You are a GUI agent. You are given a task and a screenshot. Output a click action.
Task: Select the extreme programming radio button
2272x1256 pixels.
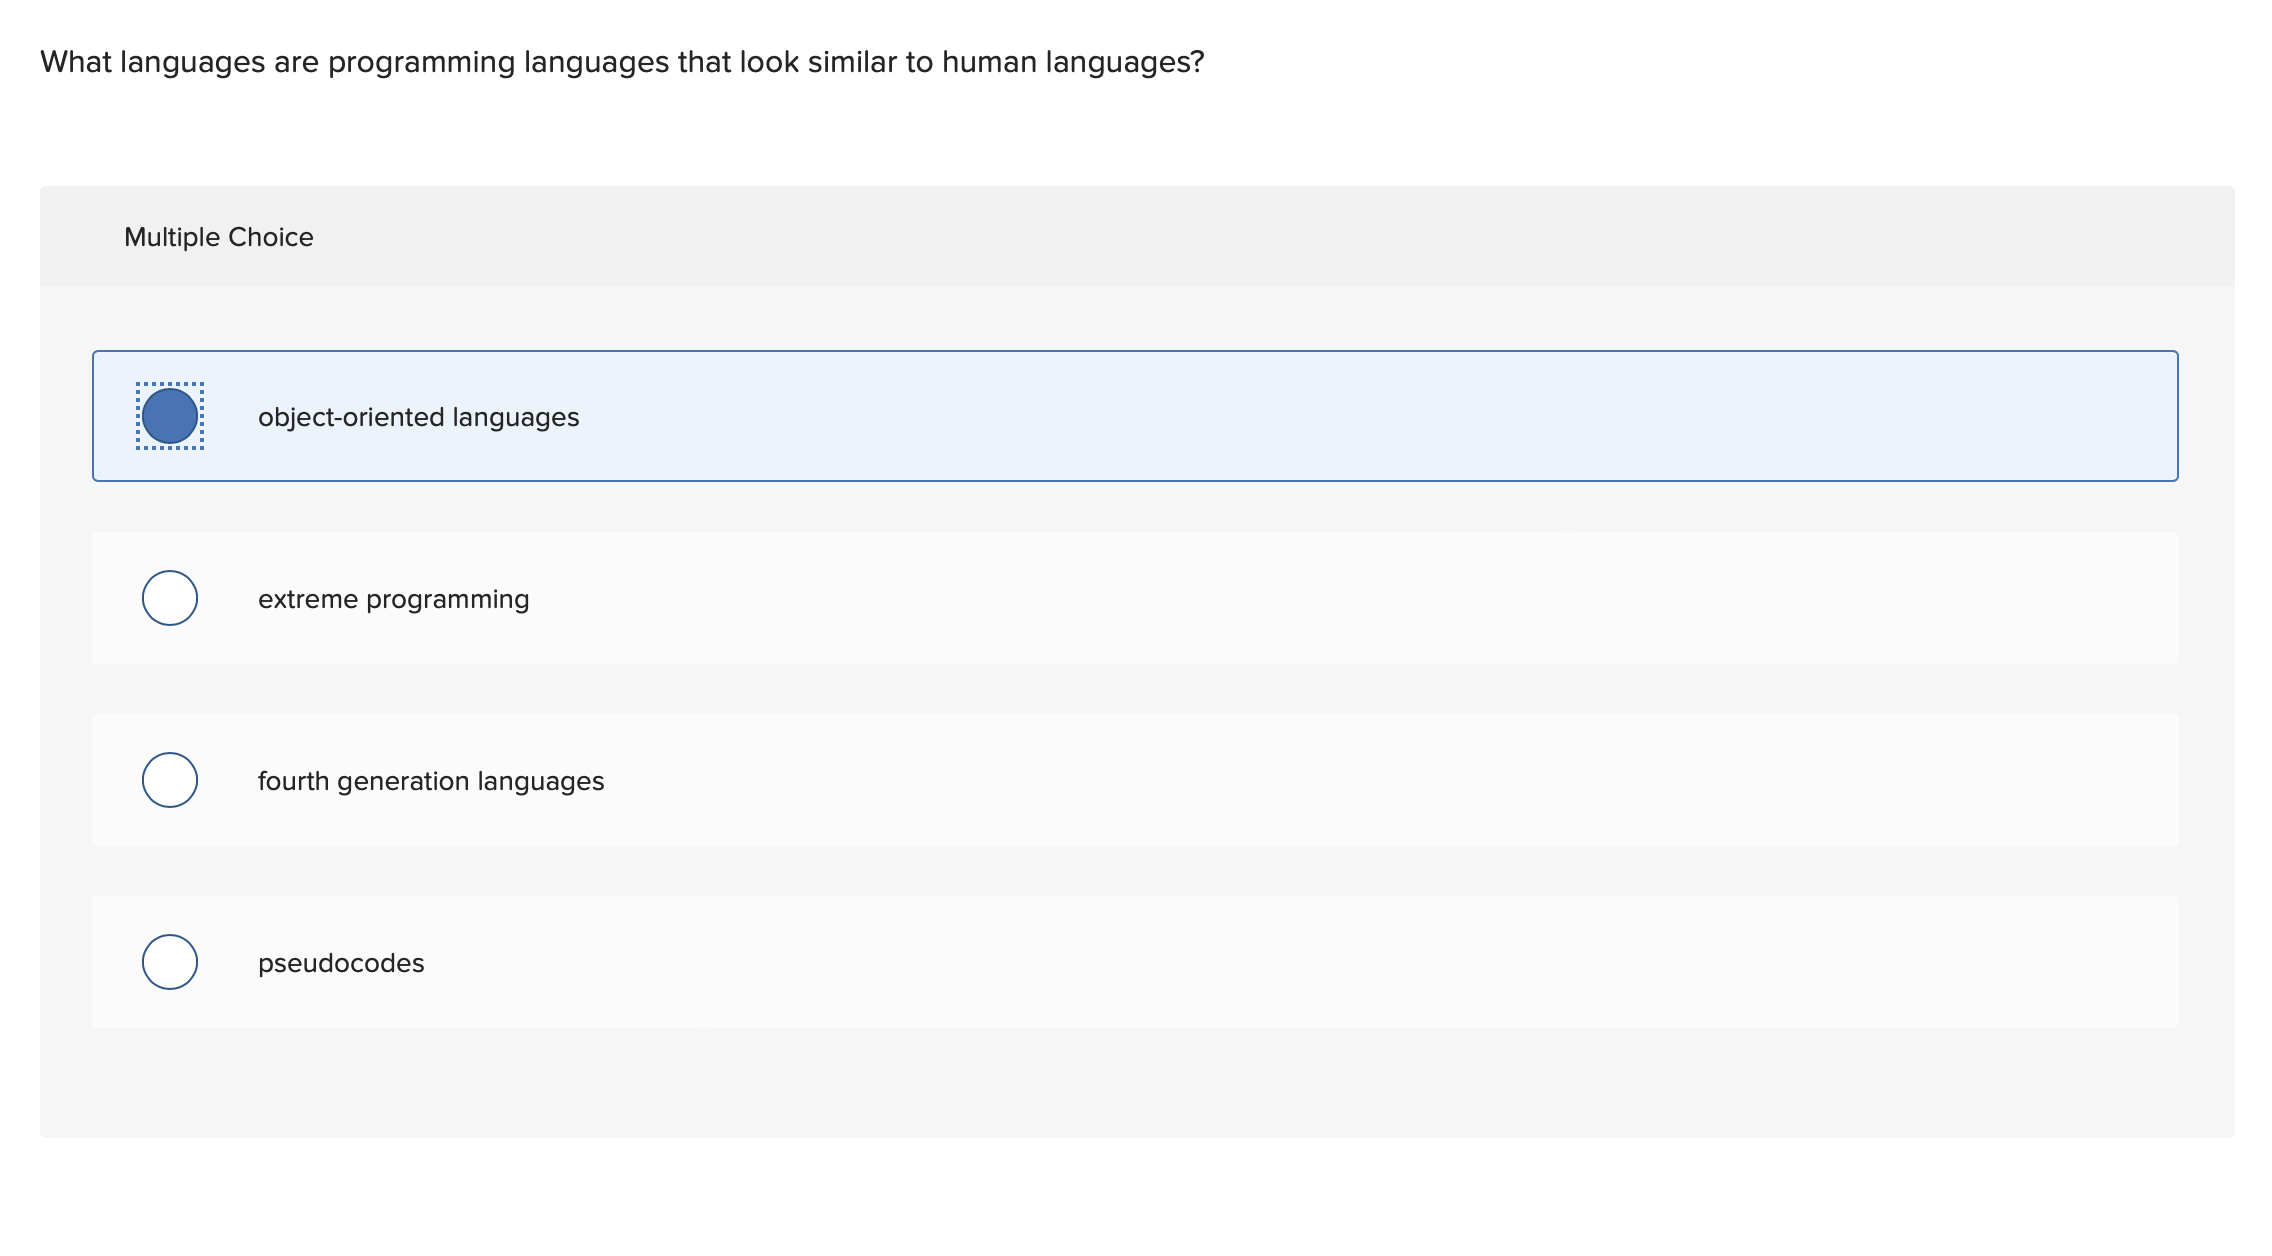point(169,598)
